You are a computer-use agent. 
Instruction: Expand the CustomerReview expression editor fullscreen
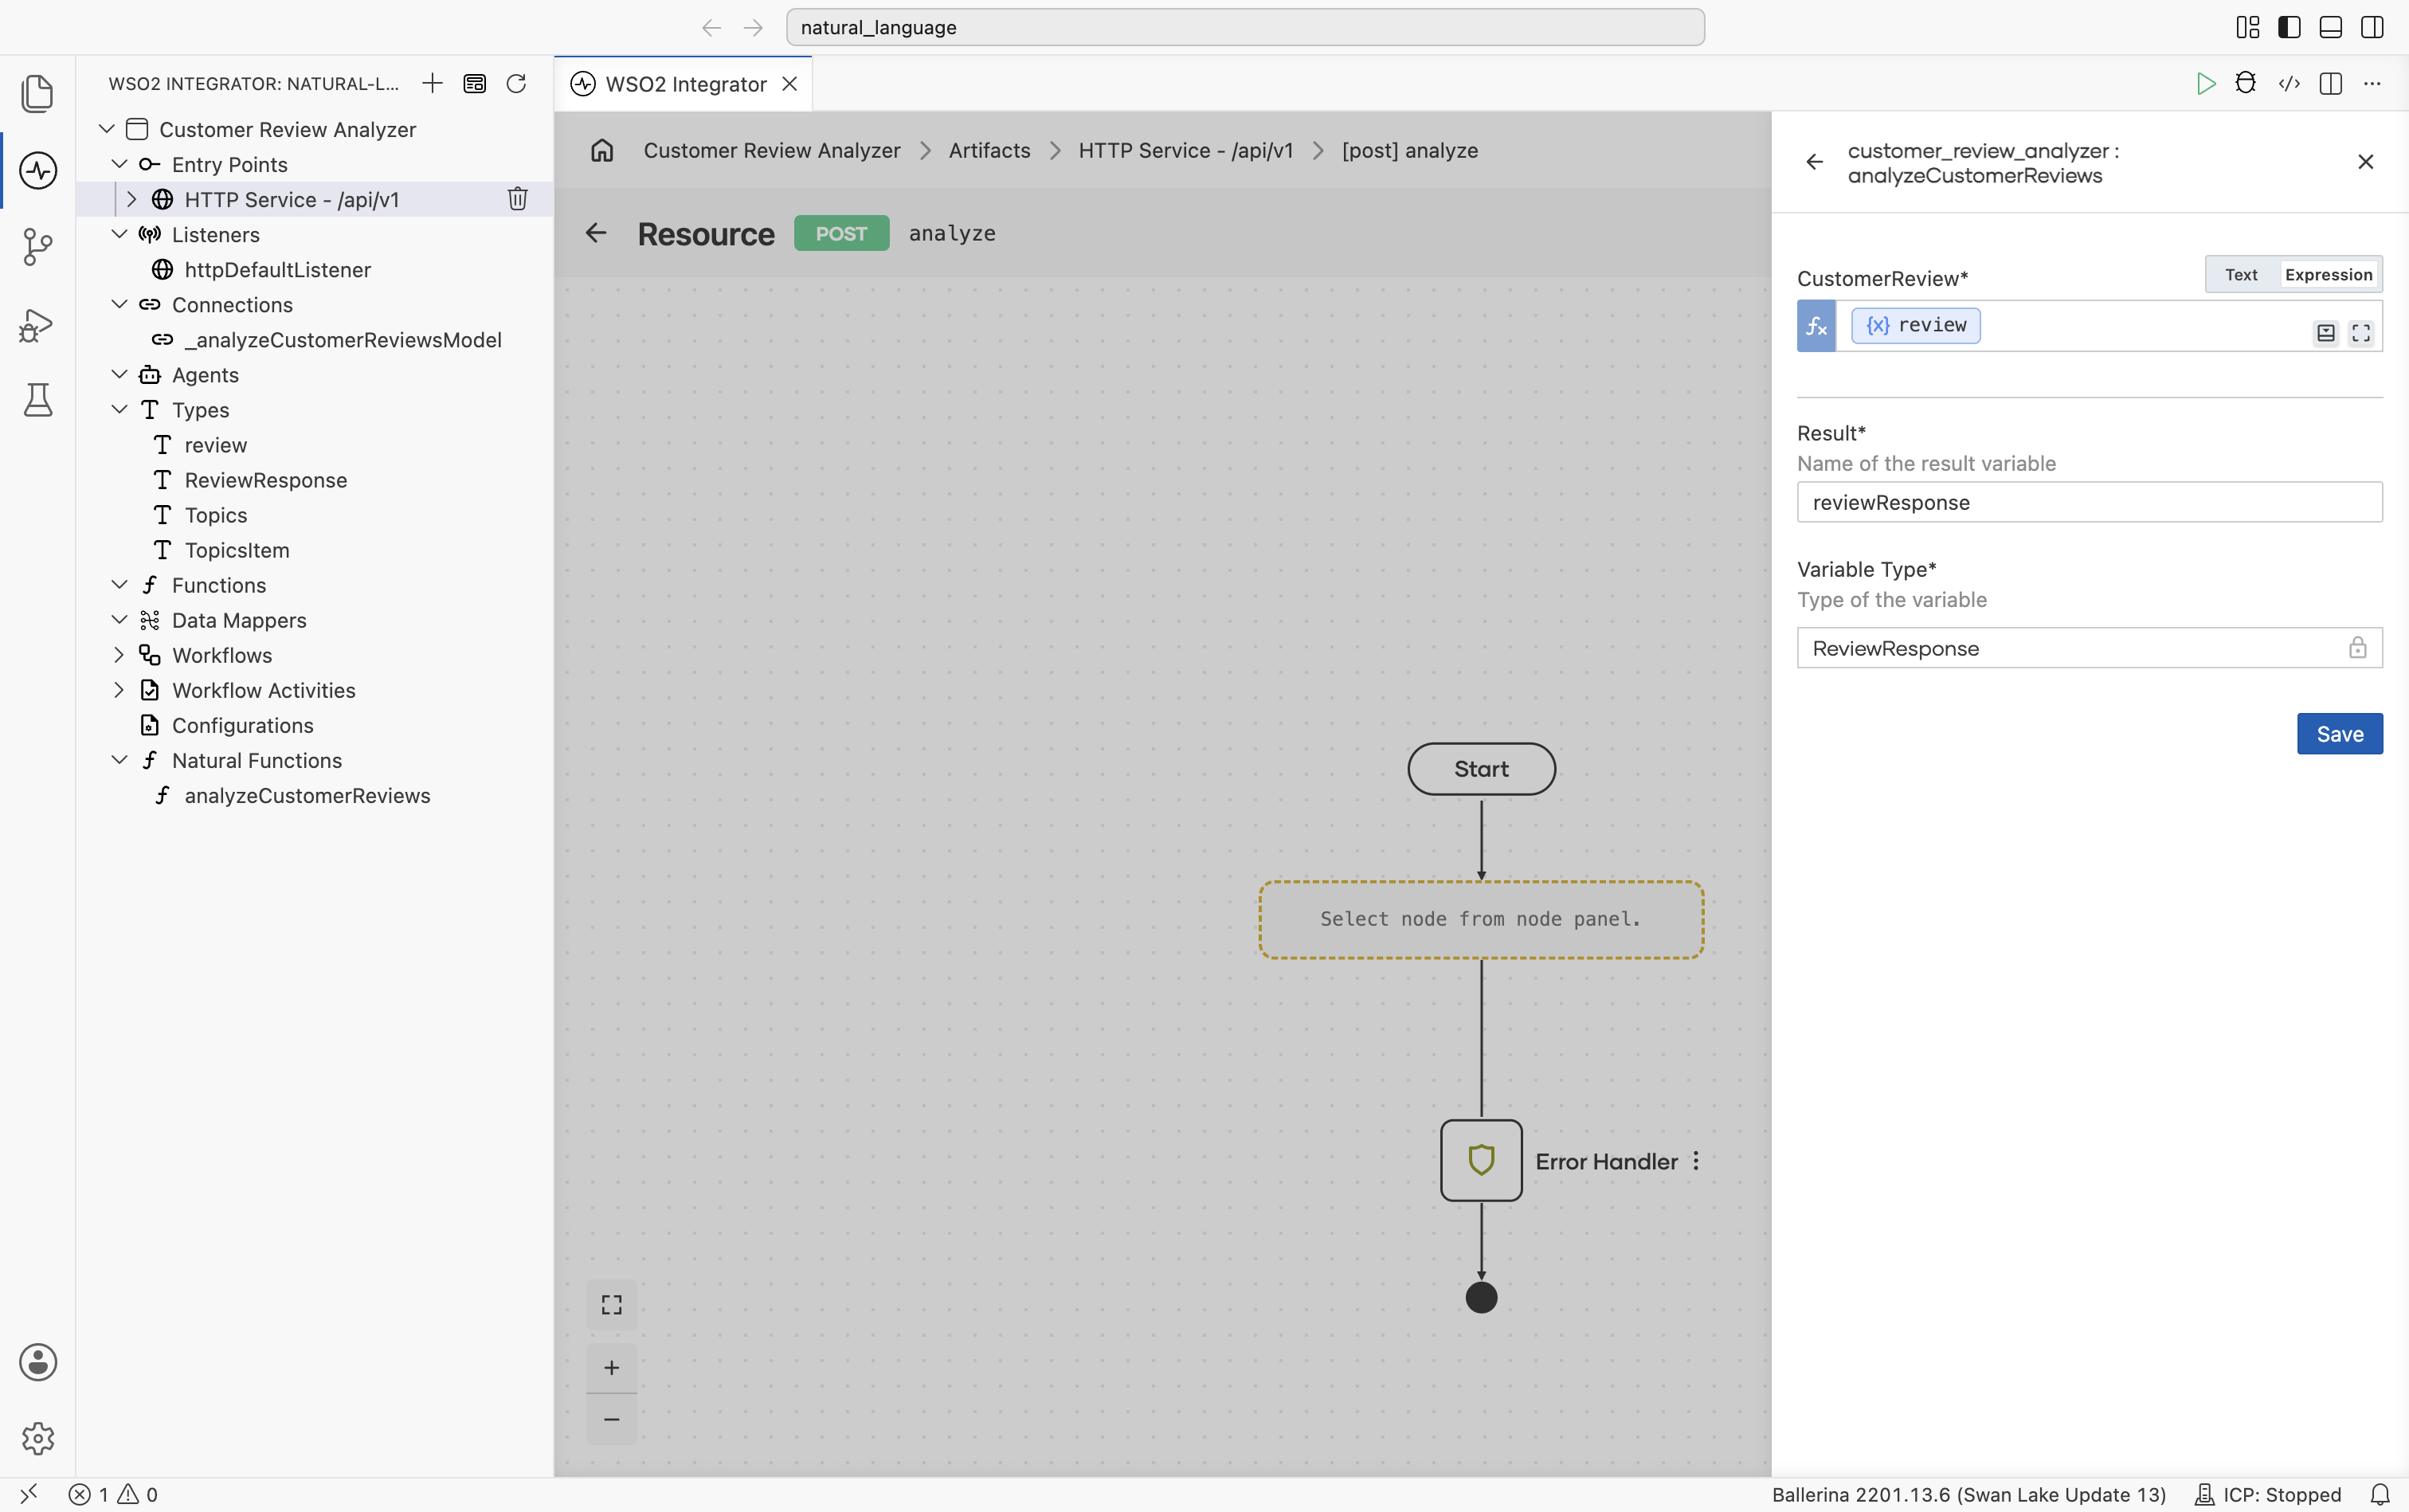click(x=2361, y=333)
